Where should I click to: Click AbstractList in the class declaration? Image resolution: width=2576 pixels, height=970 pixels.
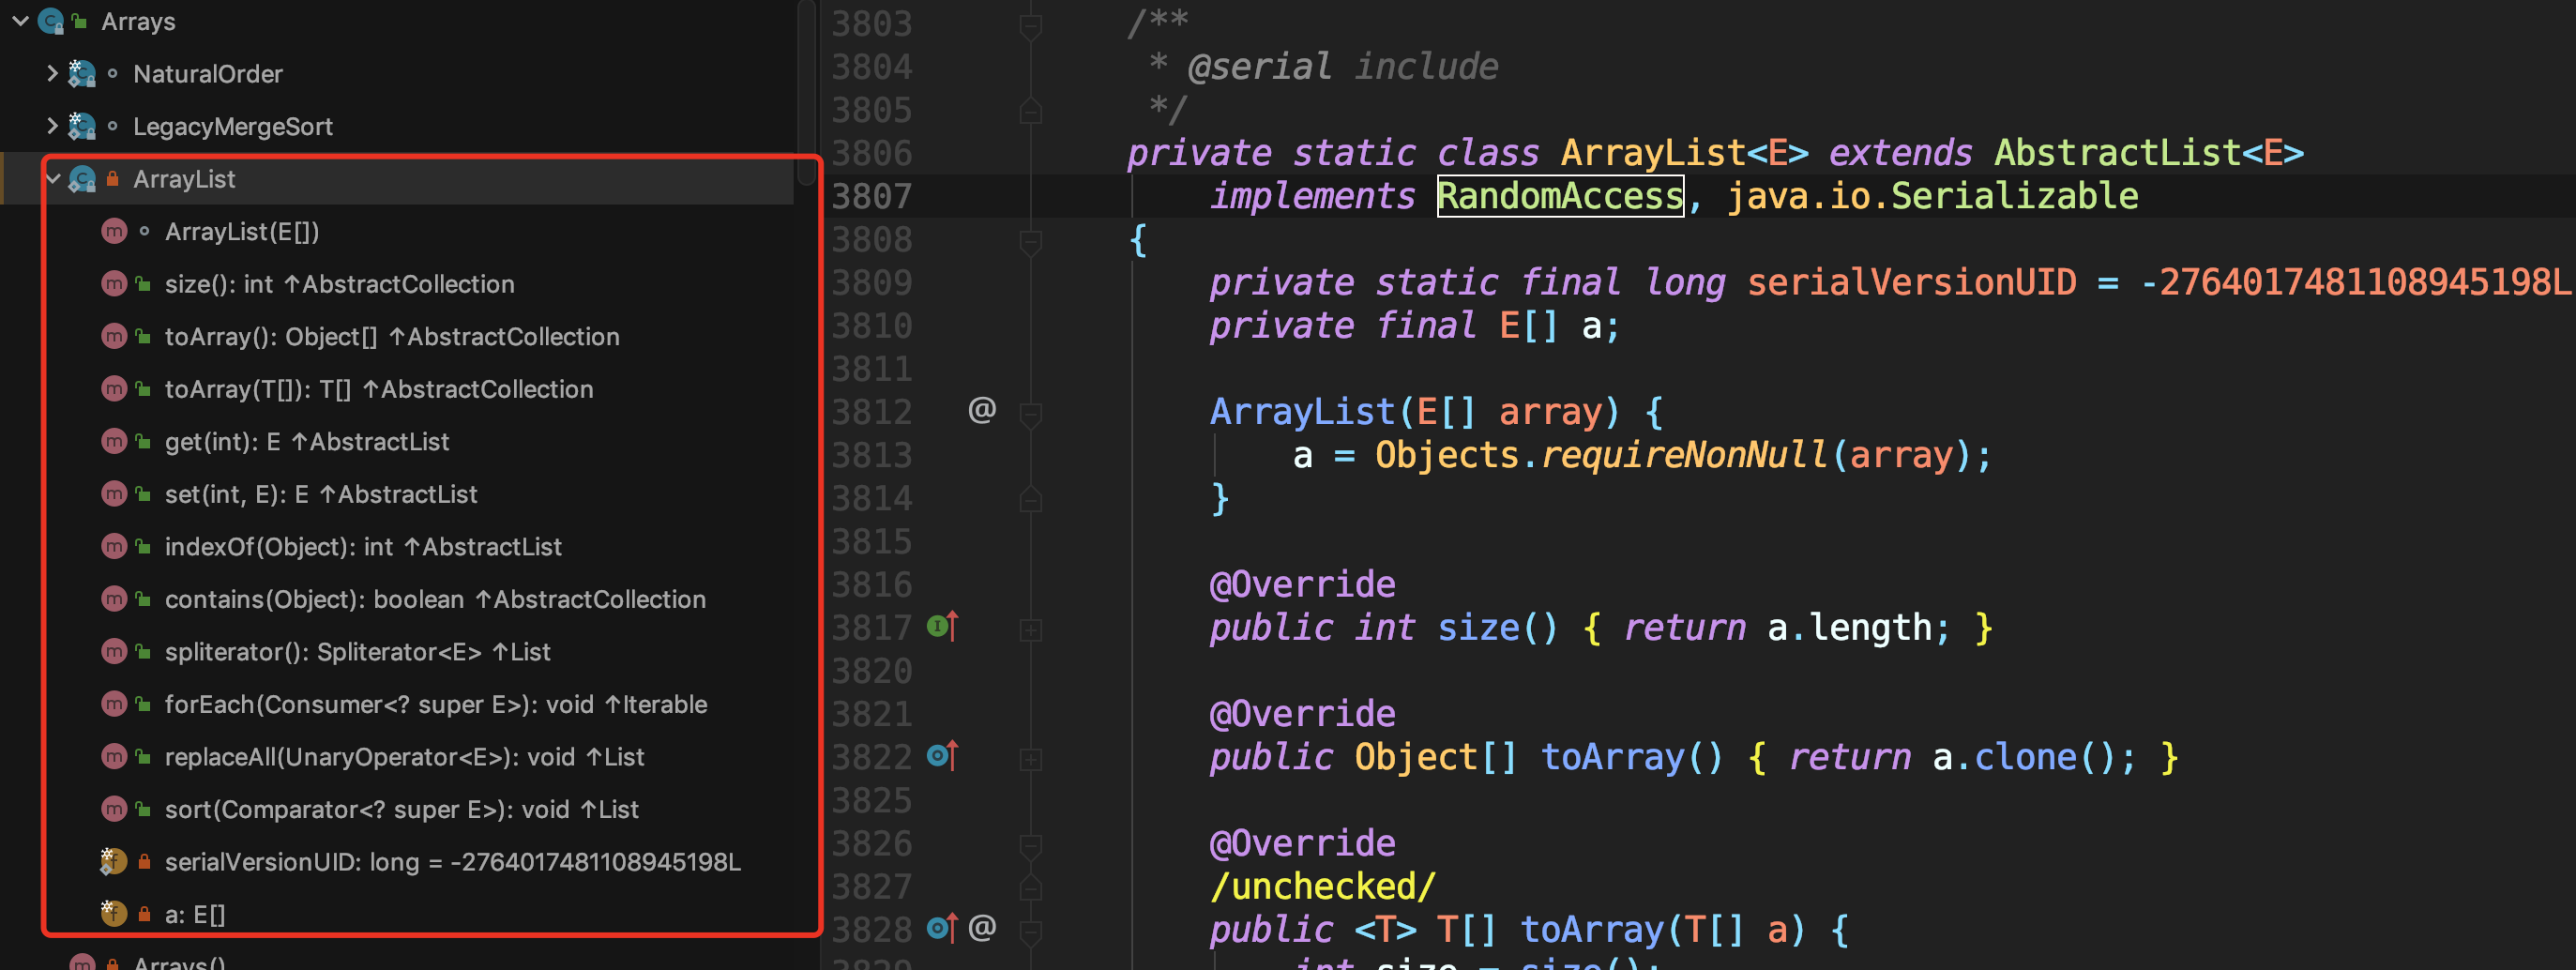click(x=2116, y=153)
